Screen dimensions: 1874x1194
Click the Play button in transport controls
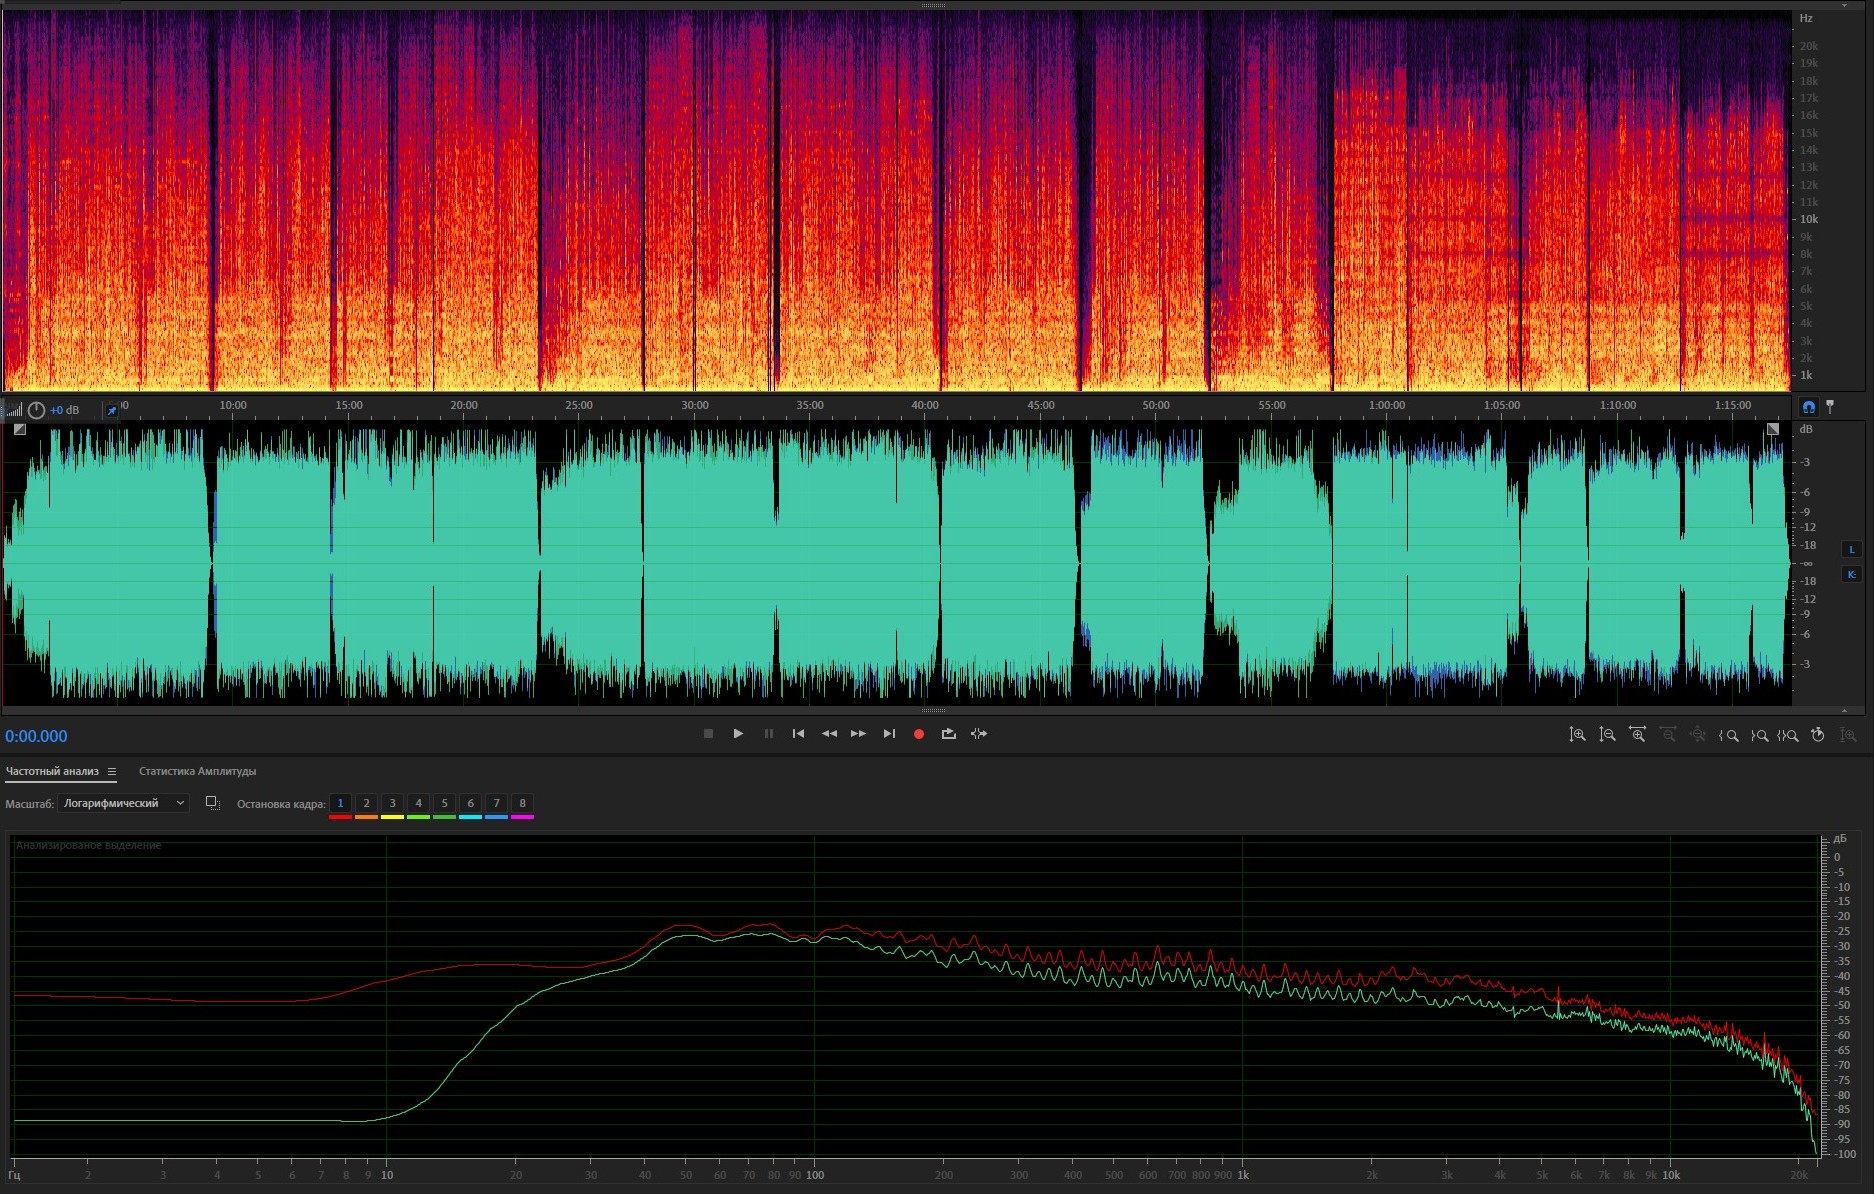click(x=738, y=734)
